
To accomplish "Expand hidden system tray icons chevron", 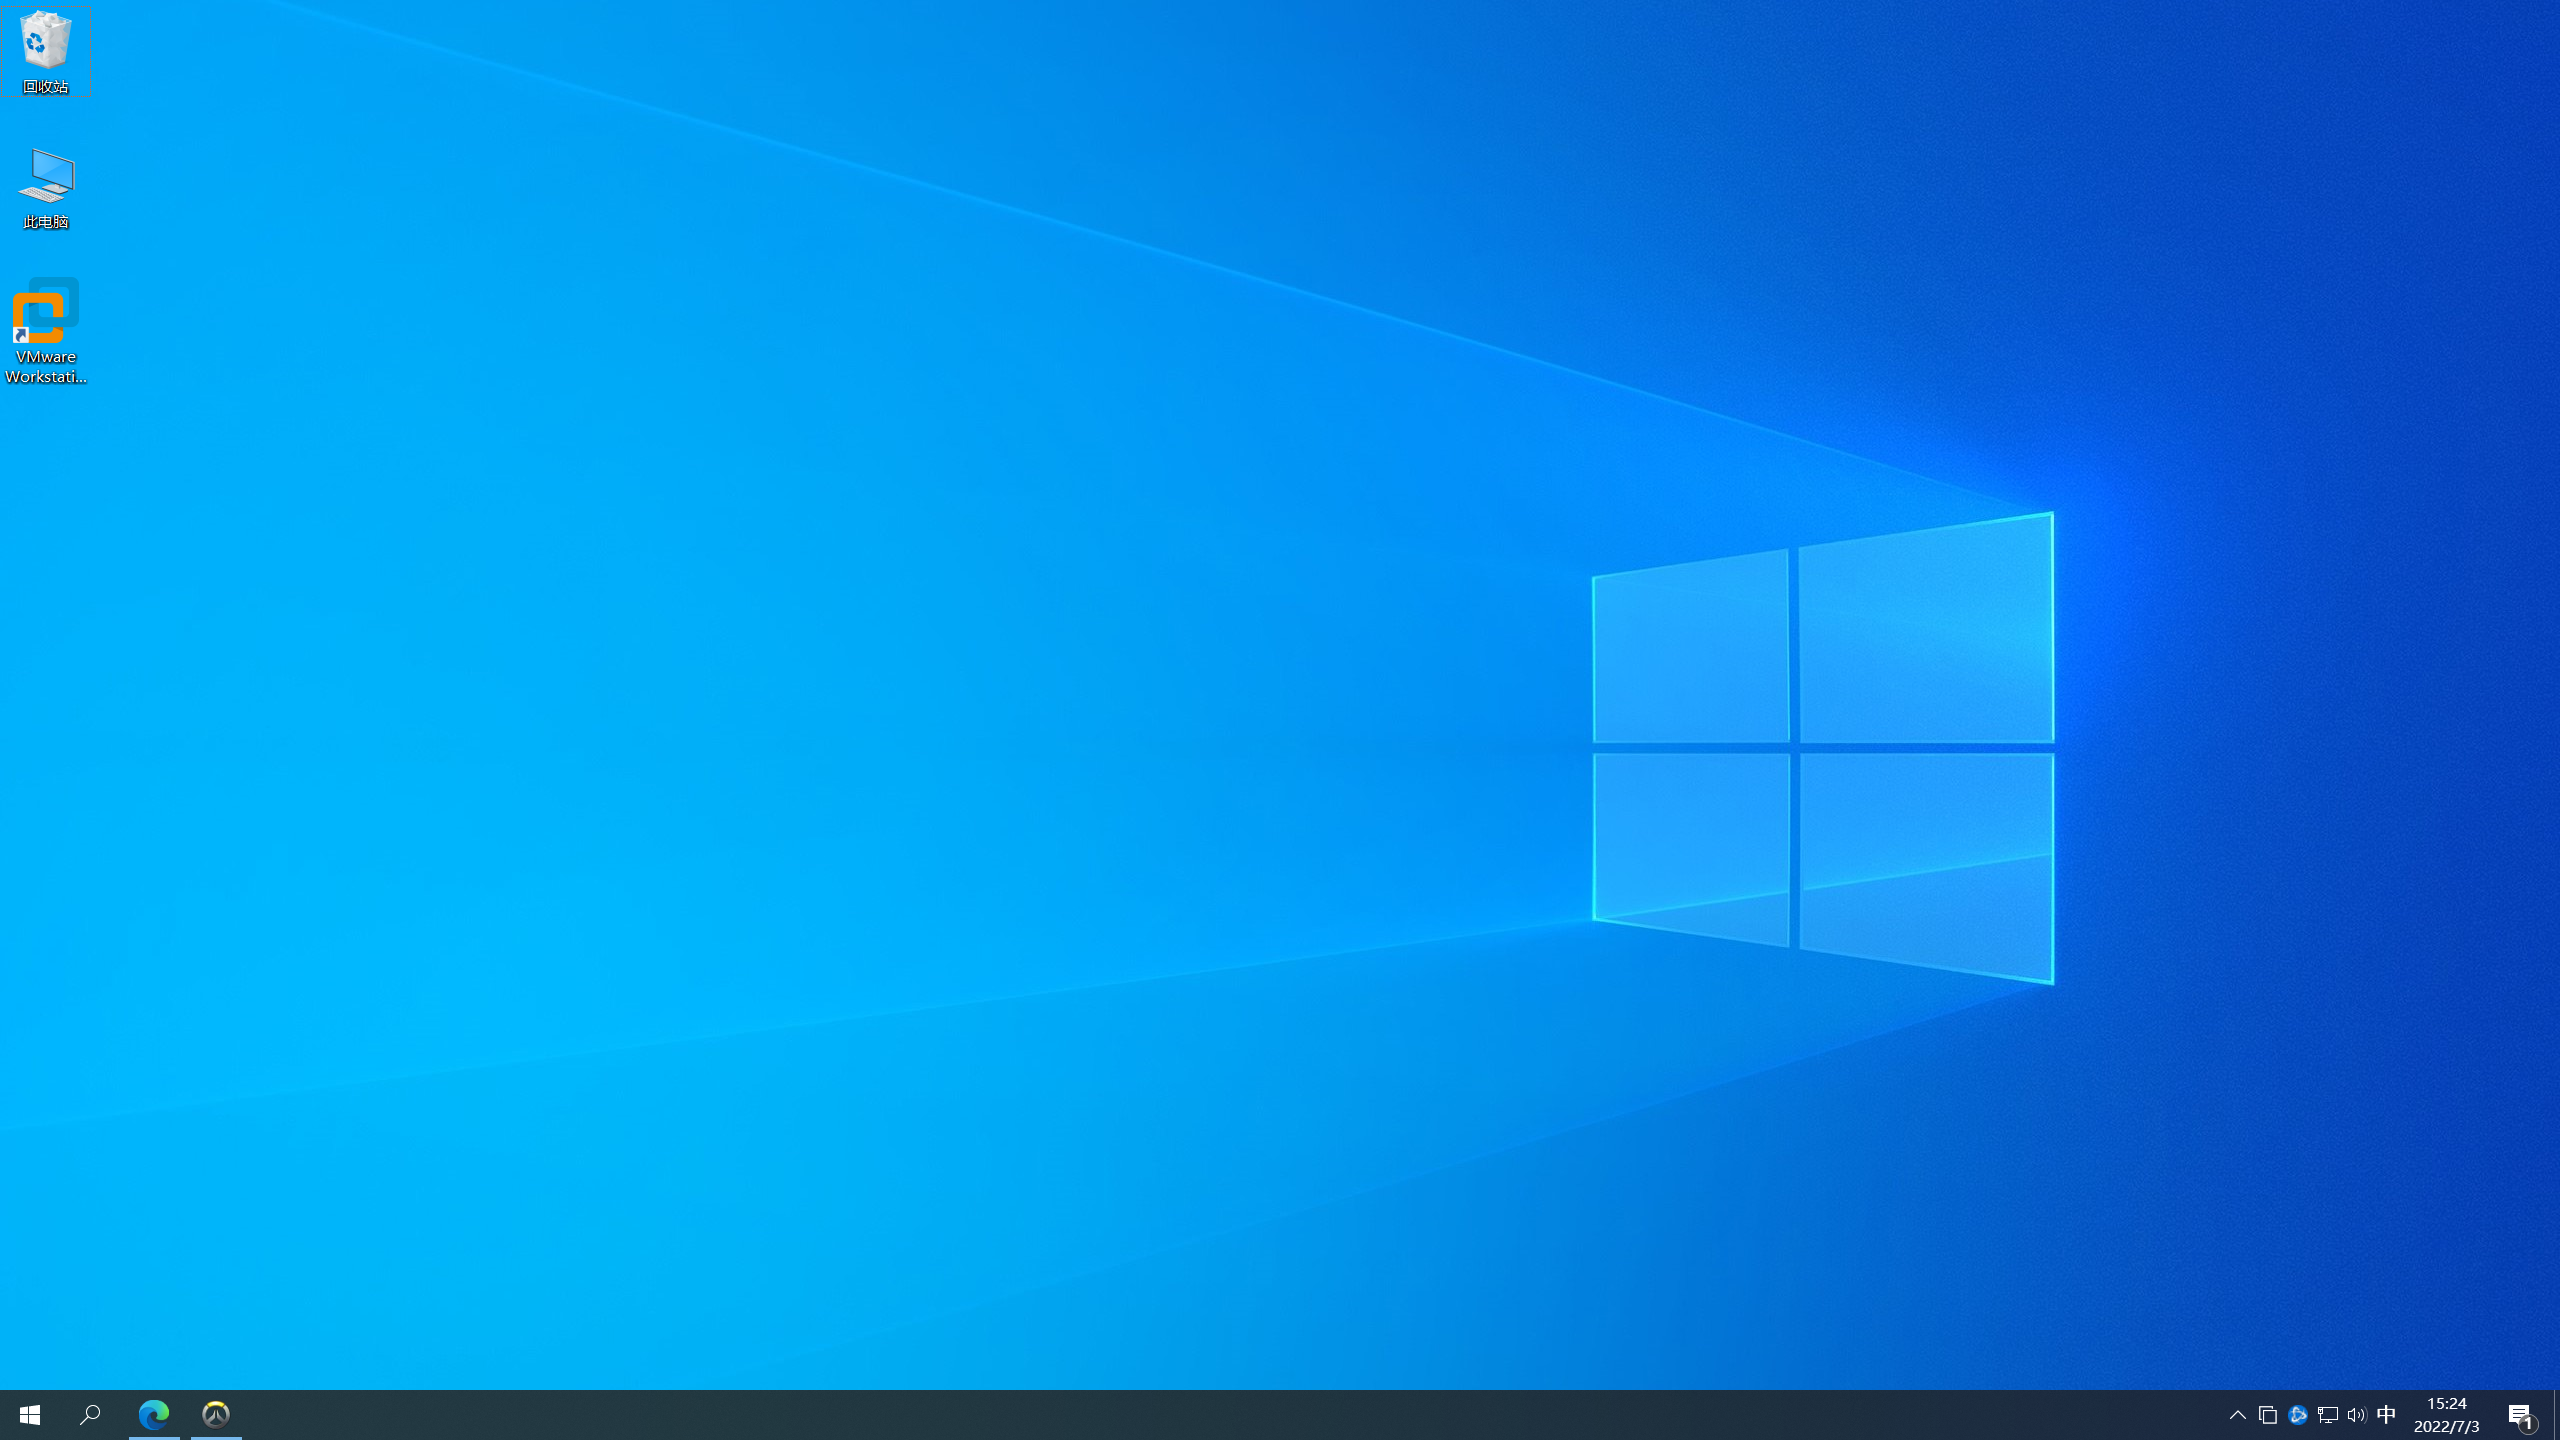I will (2238, 1415).
